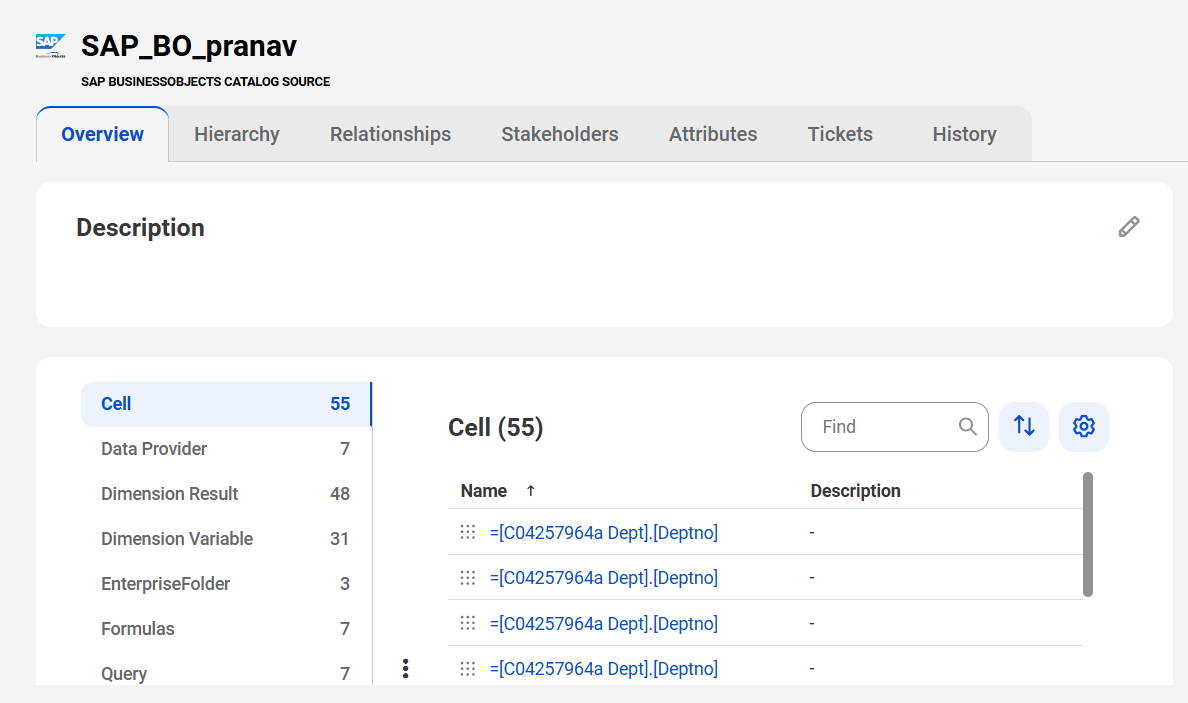Open the first =[C04257964a Dept].[Deptno] link
This screenshot has width=1188, height=703.
(604, 533)
